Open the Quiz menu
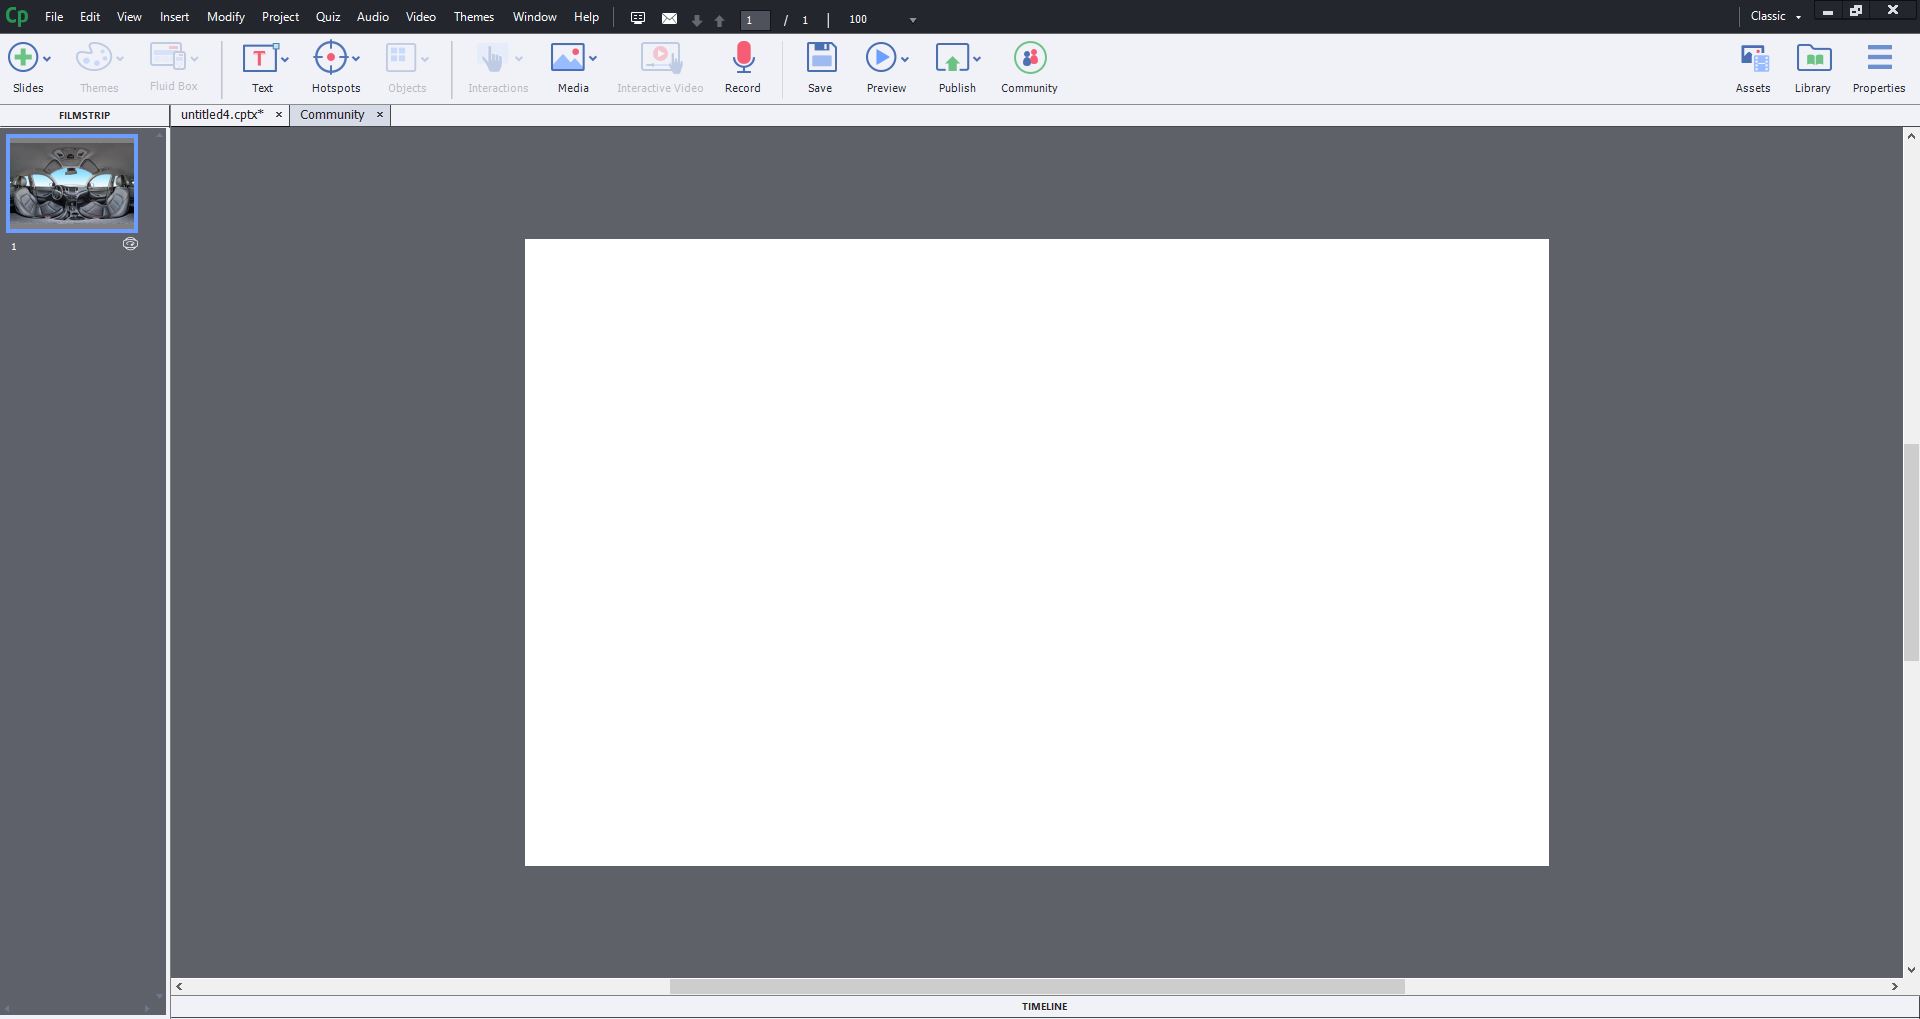 tap(328, 17)
